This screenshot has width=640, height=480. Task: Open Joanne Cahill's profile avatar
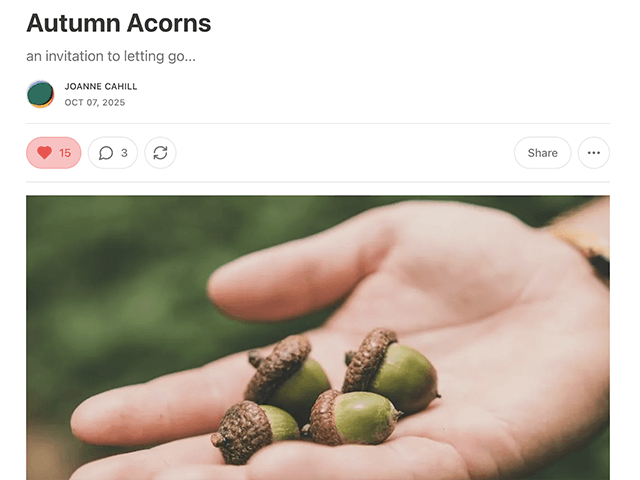40,94
